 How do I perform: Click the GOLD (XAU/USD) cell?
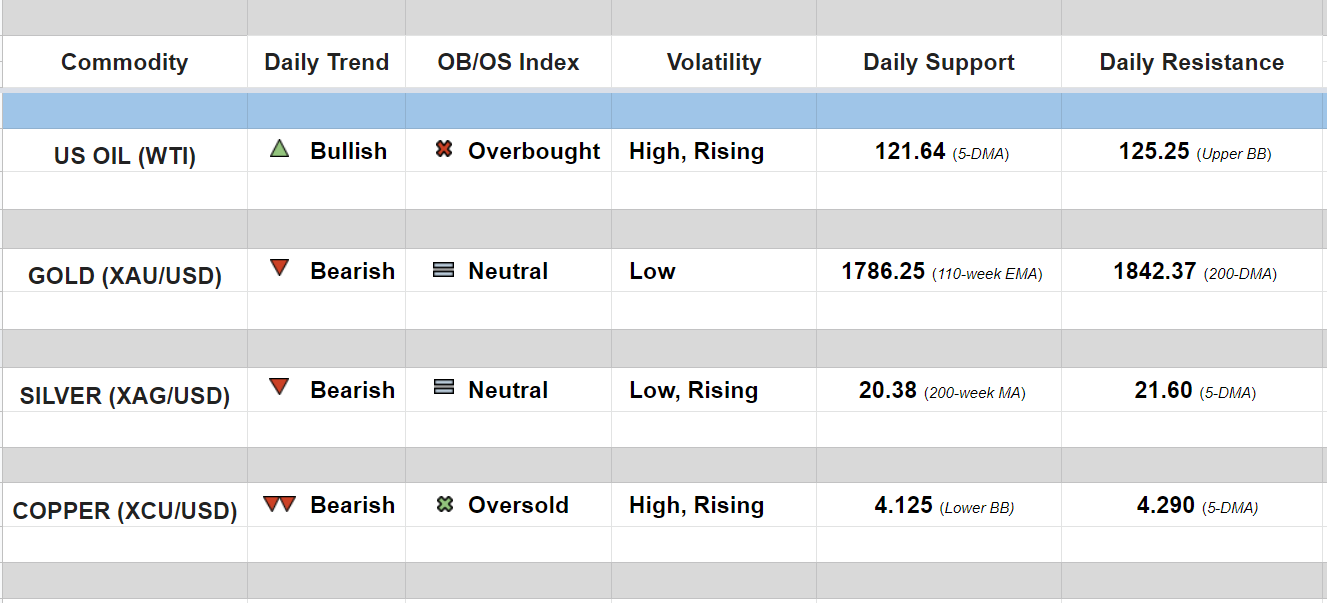pos(125,276)
